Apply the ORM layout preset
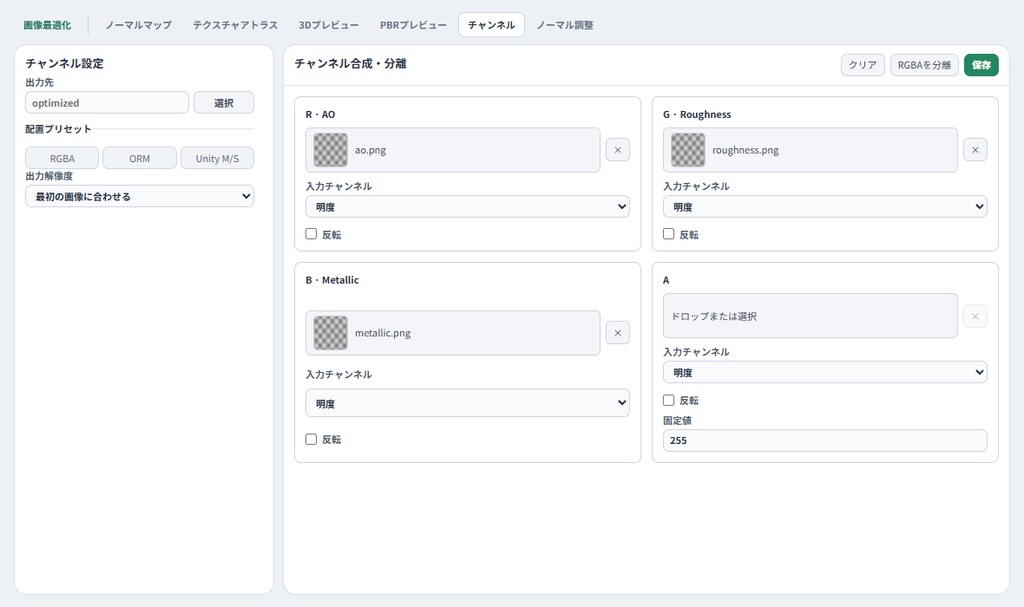 click(139, 158)
